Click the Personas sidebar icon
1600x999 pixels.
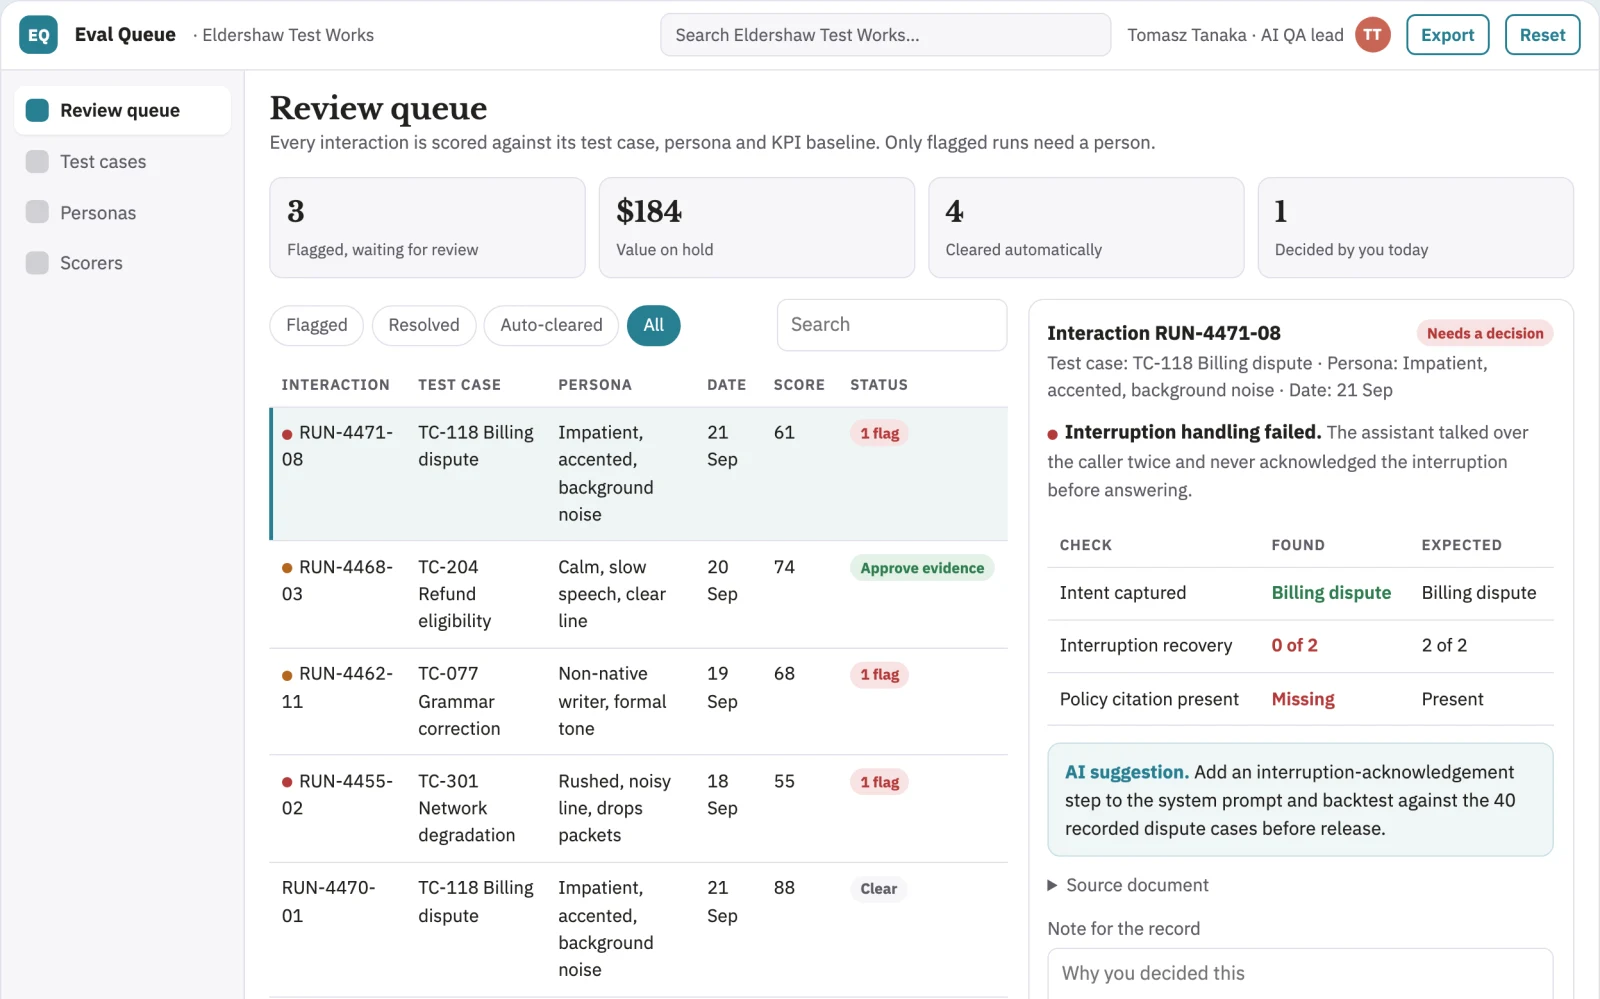click(x=37, y=212)
